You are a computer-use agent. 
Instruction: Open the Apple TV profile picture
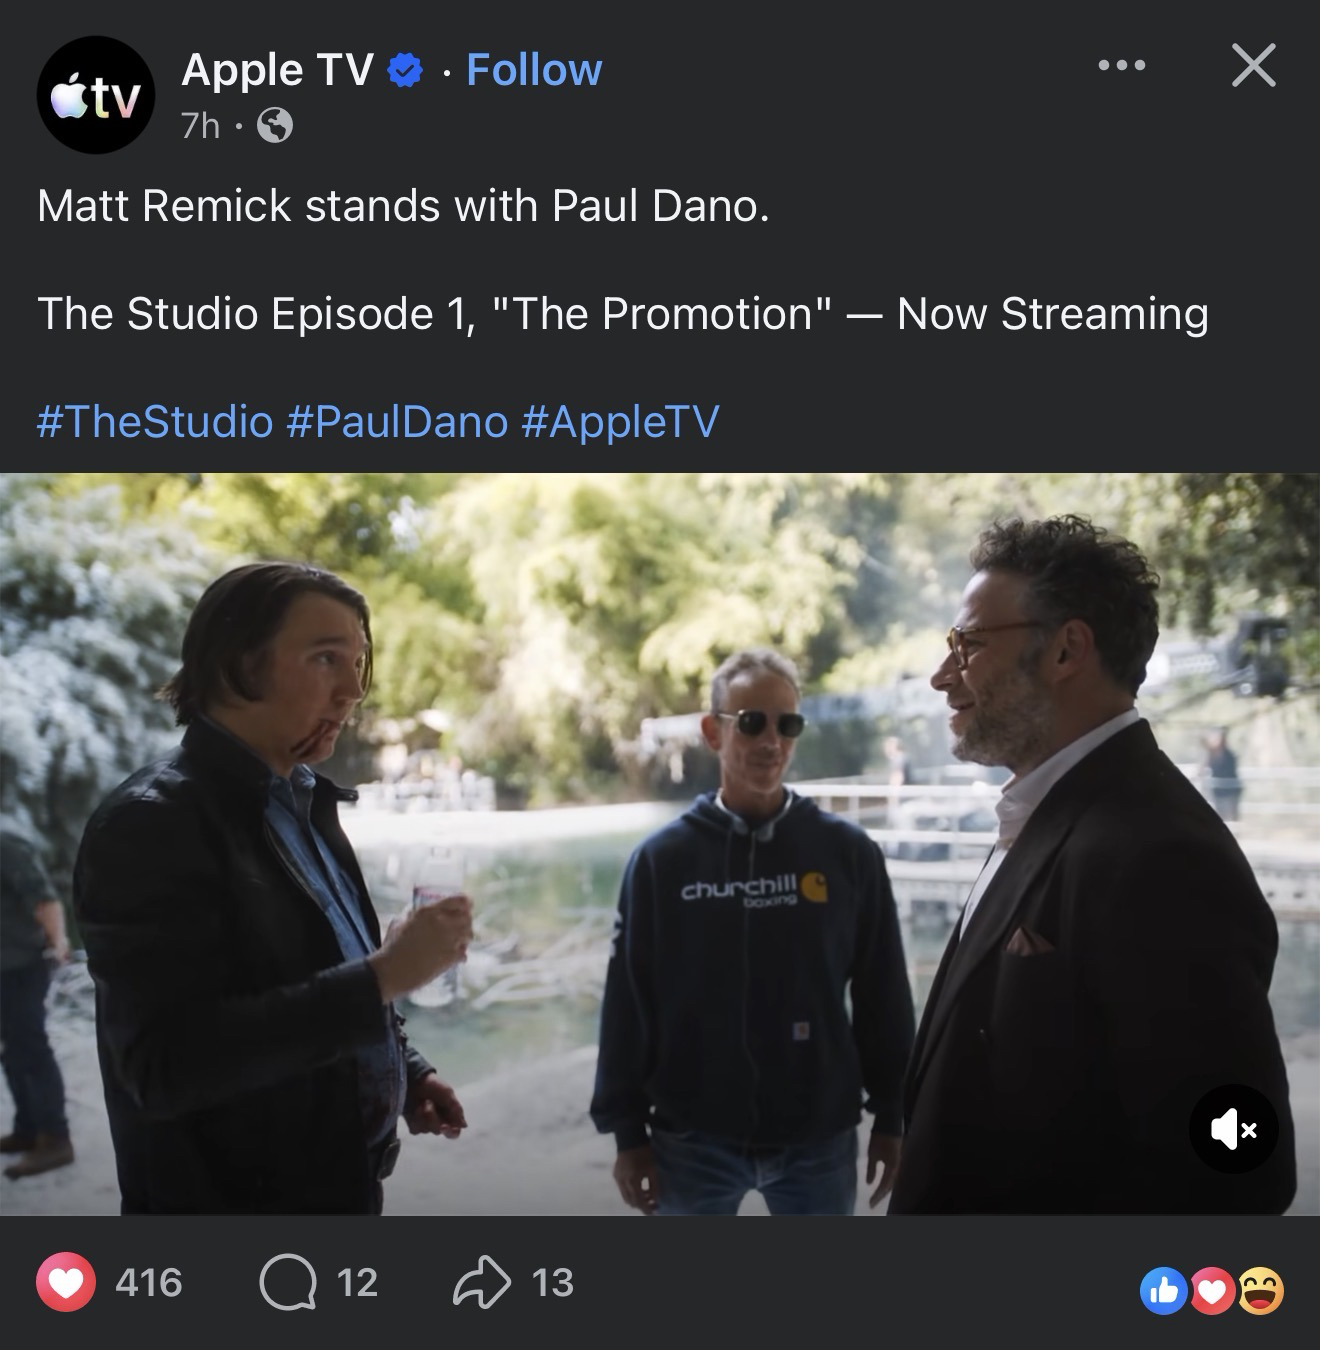(96, 95)
